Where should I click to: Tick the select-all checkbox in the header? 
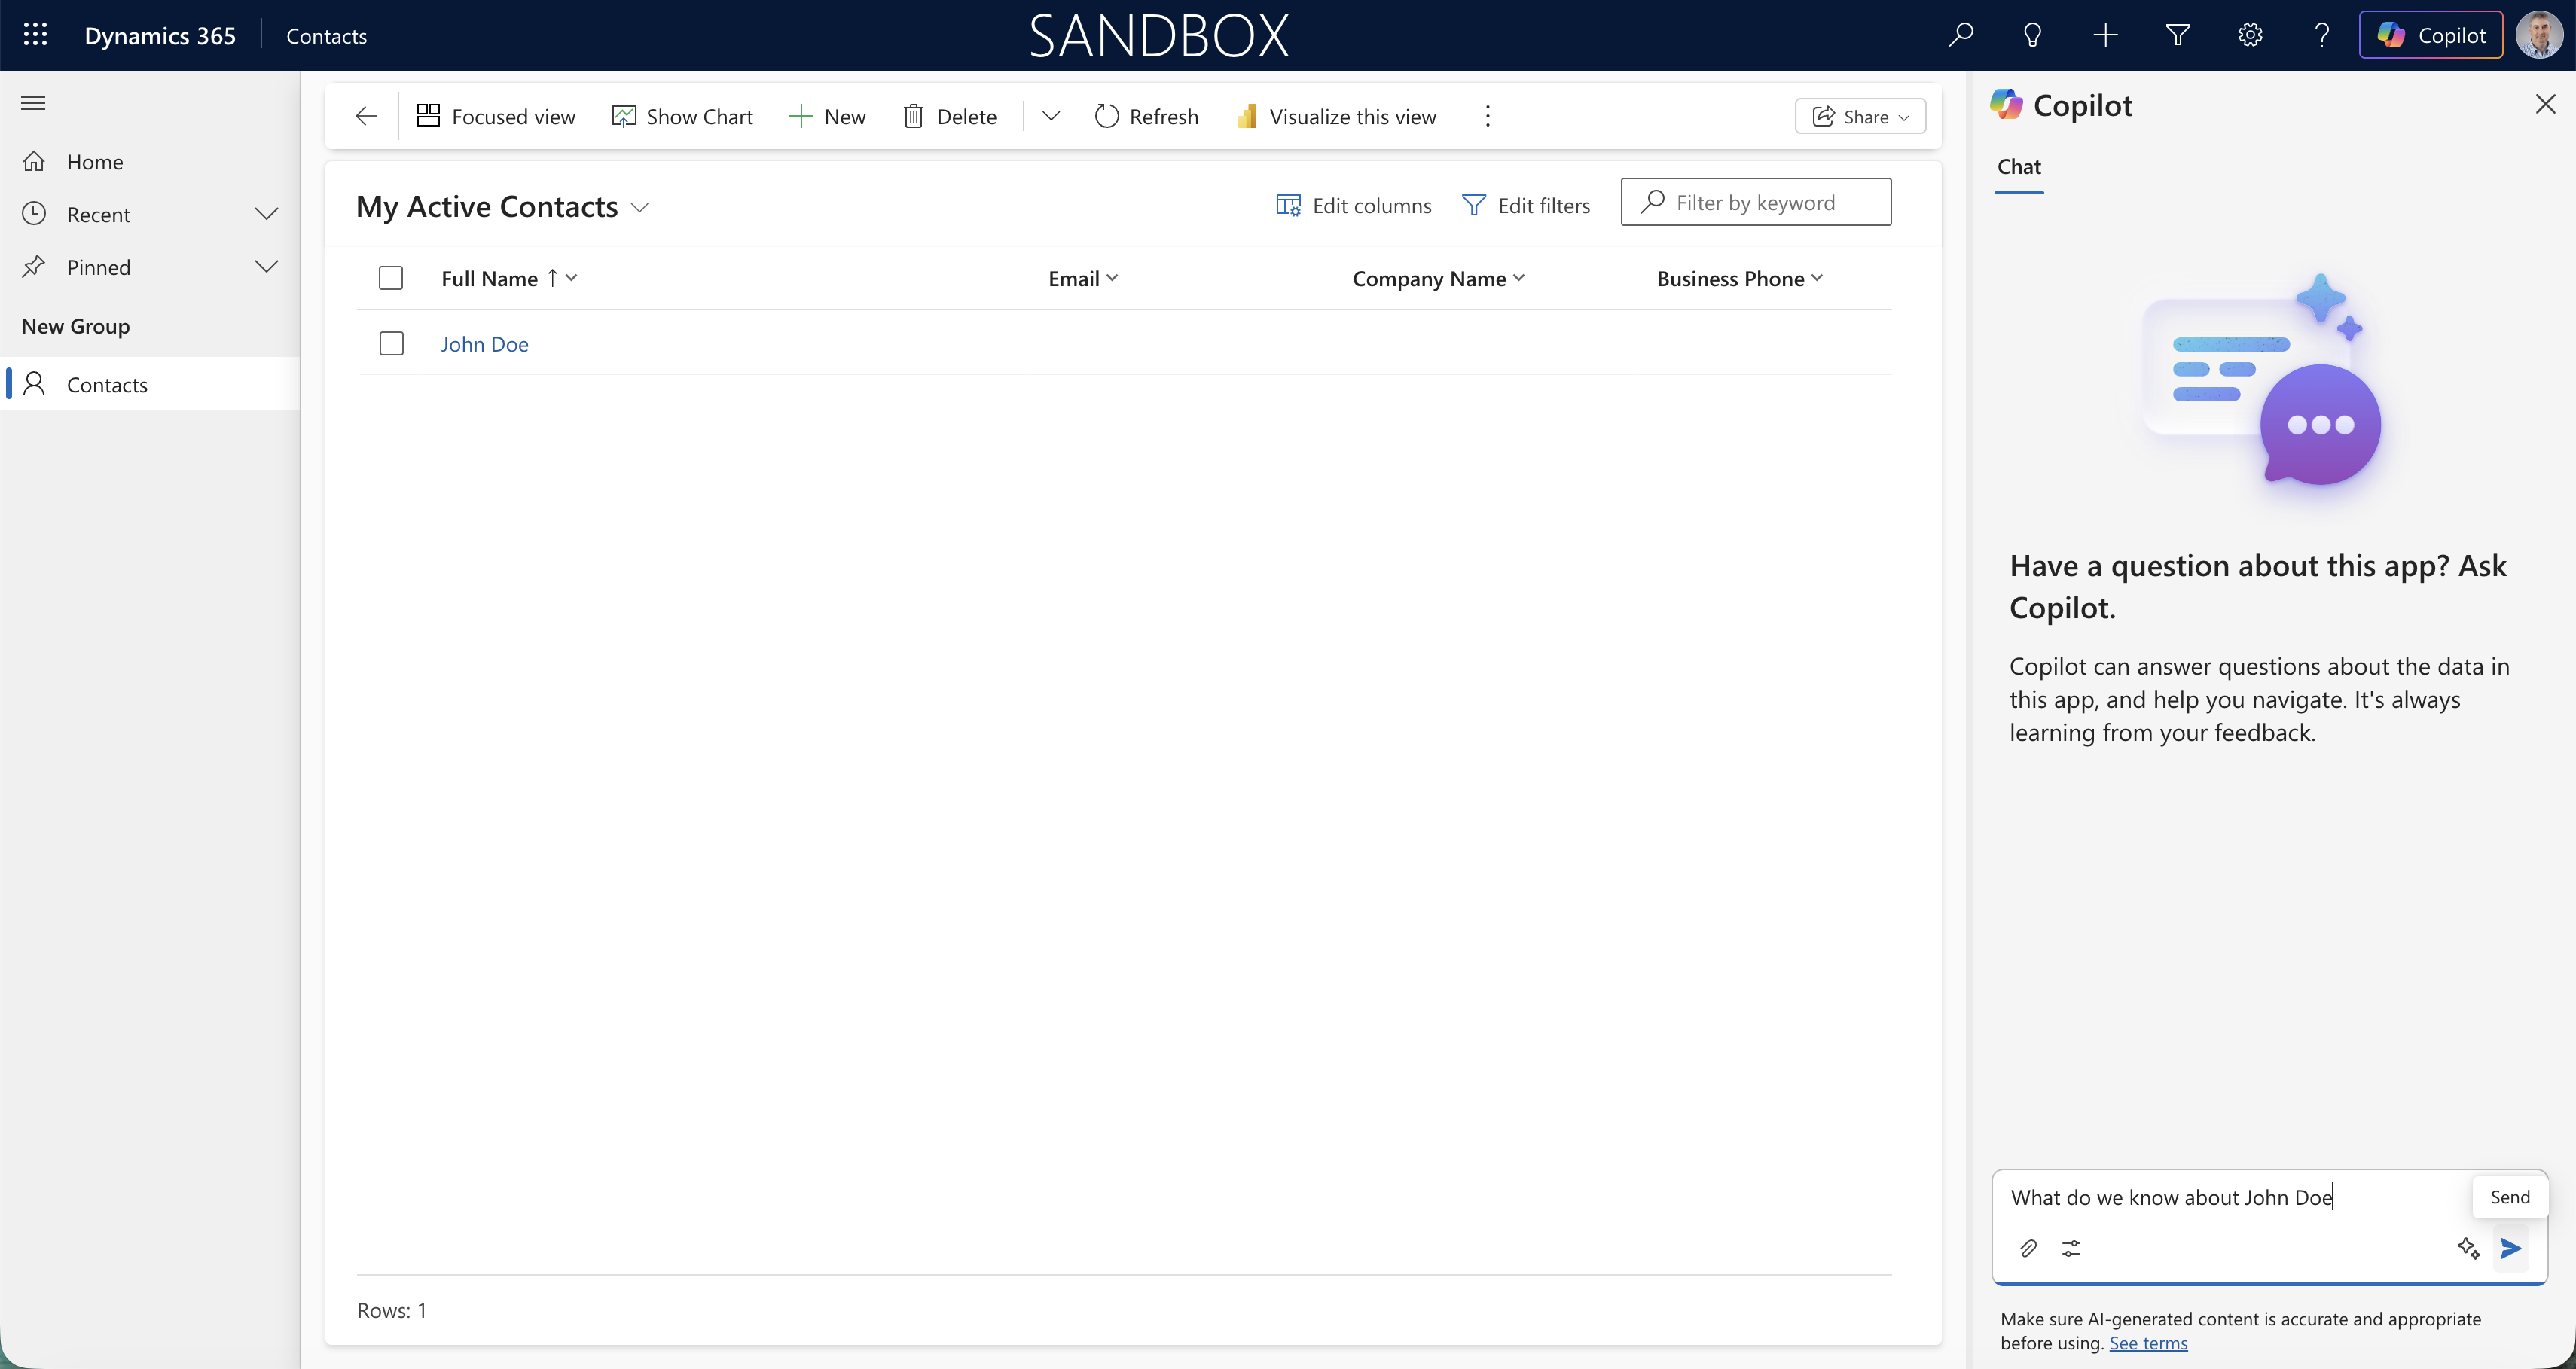391,278
